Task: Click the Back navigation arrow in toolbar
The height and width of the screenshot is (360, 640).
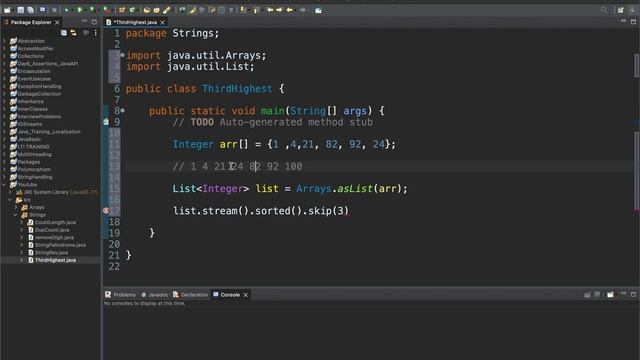Action: (x=289, y=10)
